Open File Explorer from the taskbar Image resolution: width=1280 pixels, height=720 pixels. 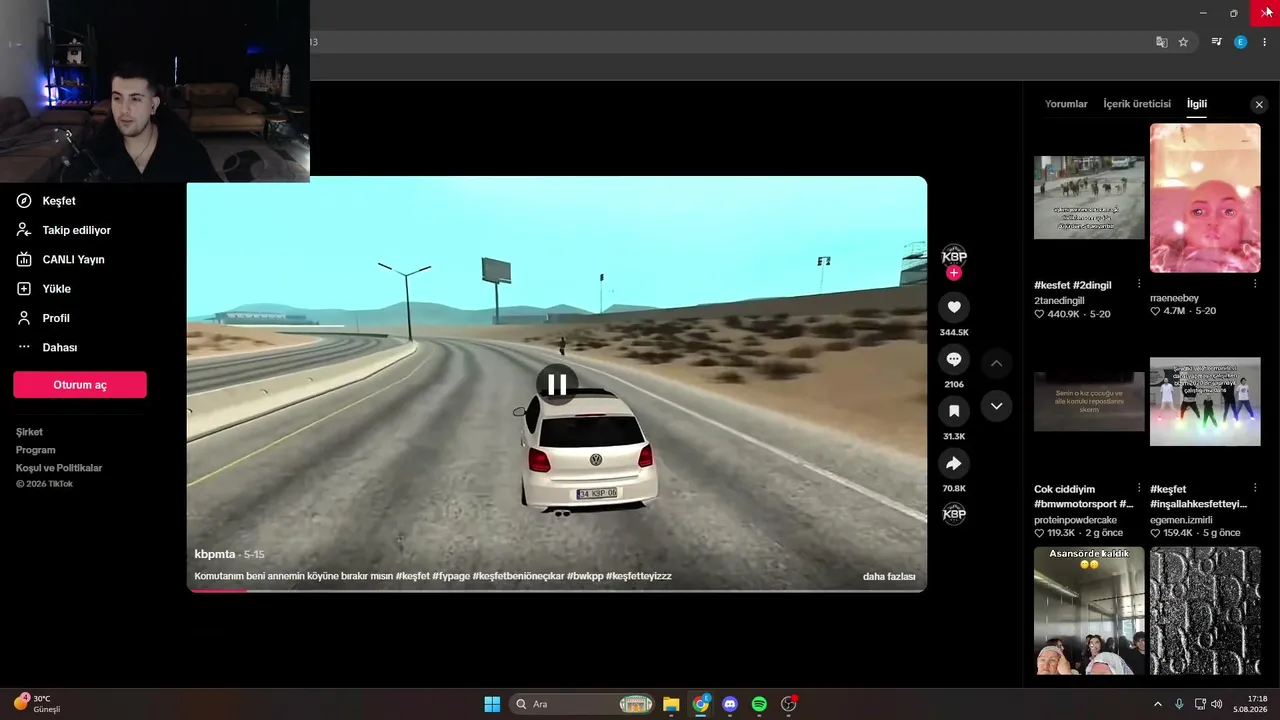(671, 704)
